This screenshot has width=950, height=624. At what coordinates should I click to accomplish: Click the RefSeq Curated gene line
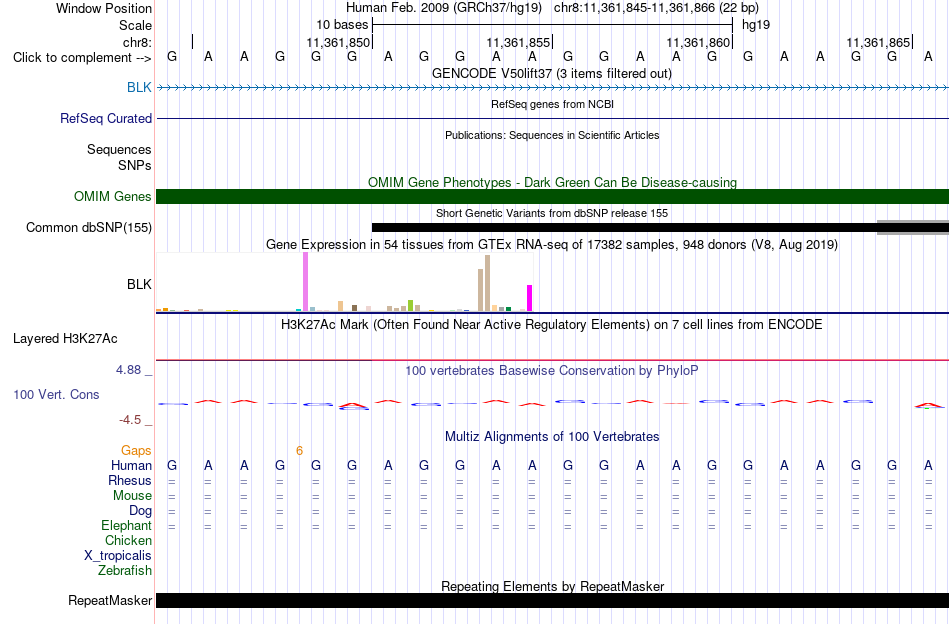[553, 118]
